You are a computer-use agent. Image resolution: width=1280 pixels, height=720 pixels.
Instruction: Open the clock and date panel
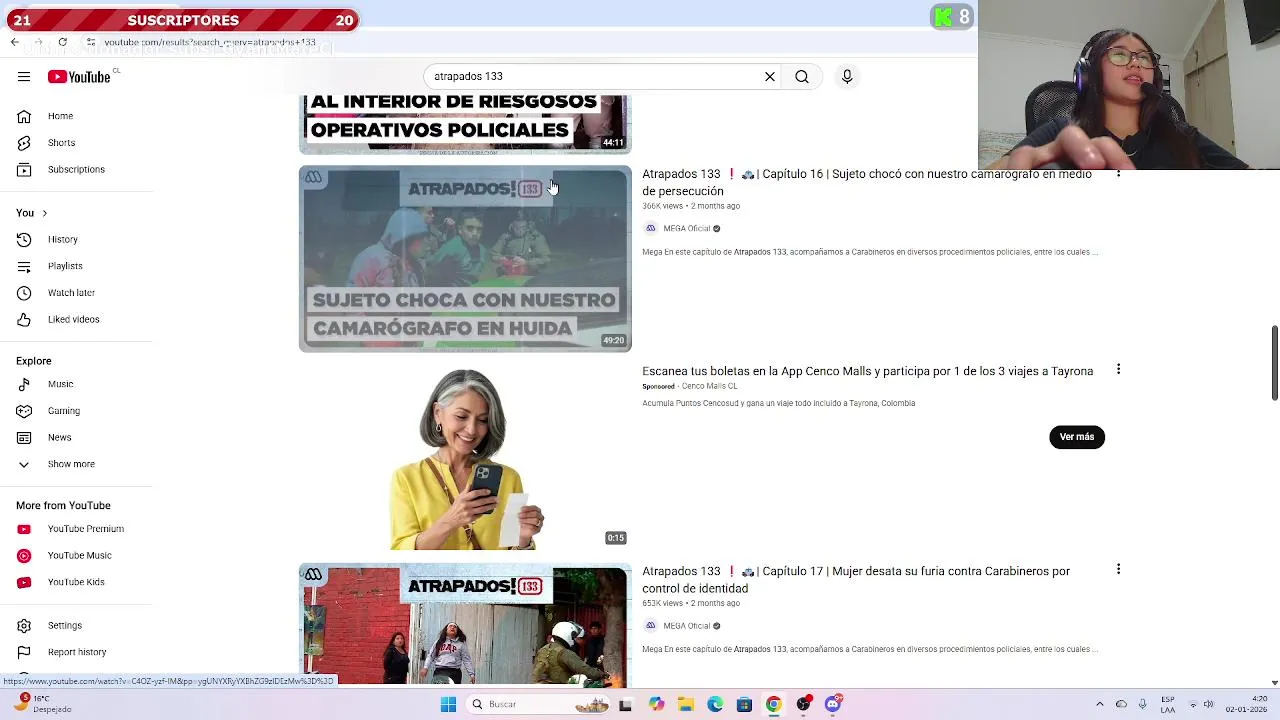[x=1246, y=704]
